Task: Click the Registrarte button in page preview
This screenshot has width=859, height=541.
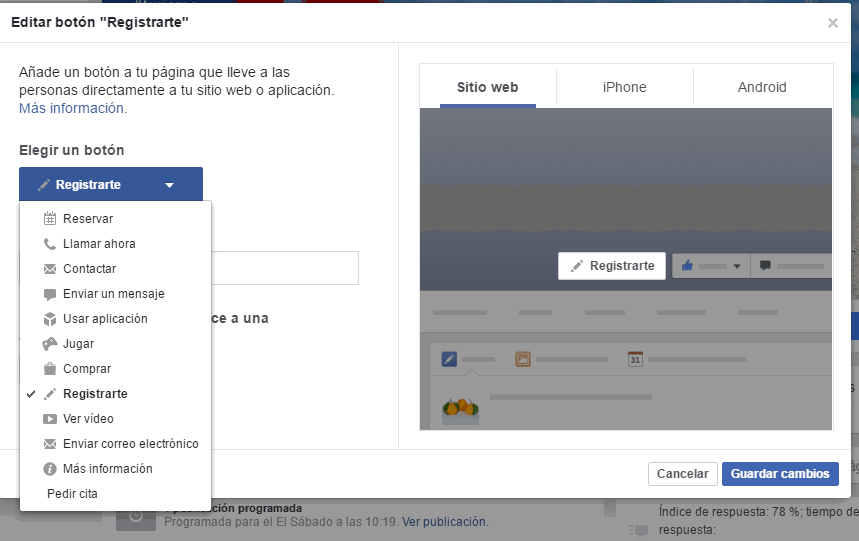Action: pyautogui.click(x=612, y=266)
